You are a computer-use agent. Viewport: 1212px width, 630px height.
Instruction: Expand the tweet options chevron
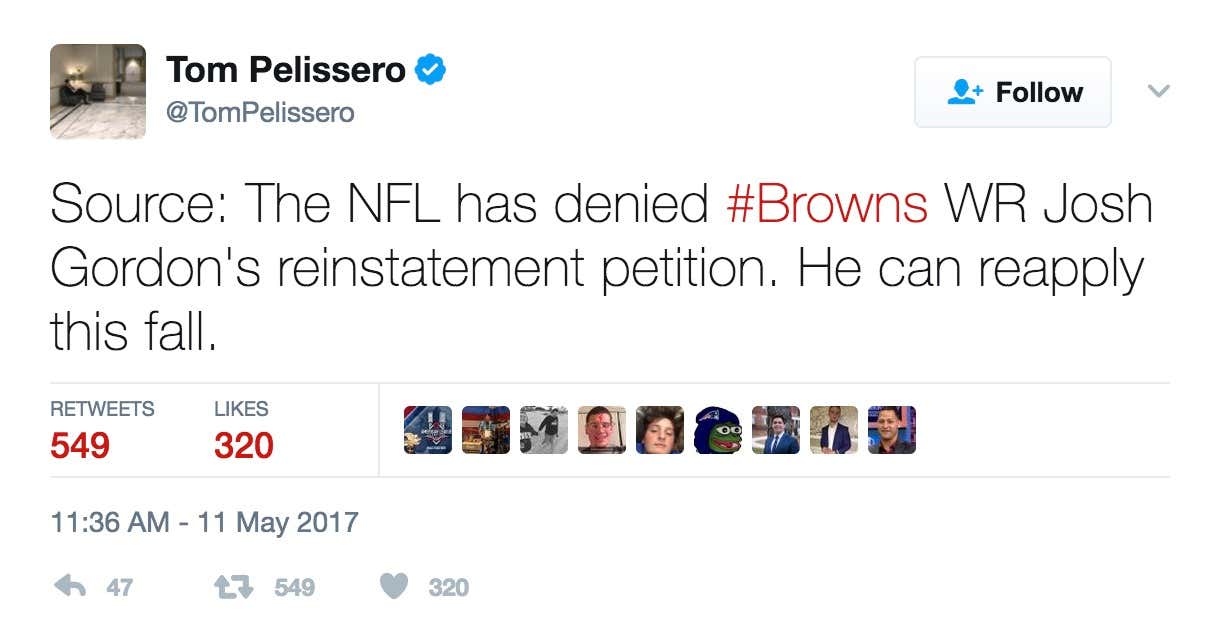point(1158,91)
